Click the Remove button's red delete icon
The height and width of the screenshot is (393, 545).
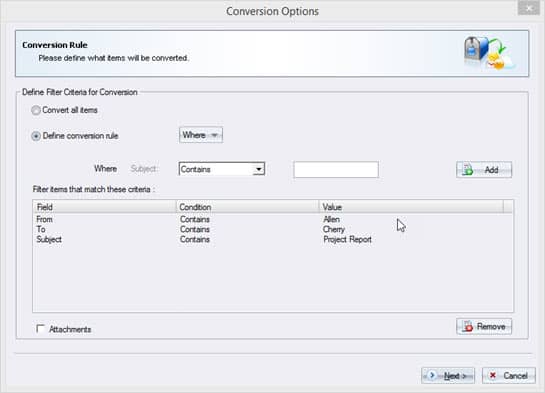(x=468, y=326)
